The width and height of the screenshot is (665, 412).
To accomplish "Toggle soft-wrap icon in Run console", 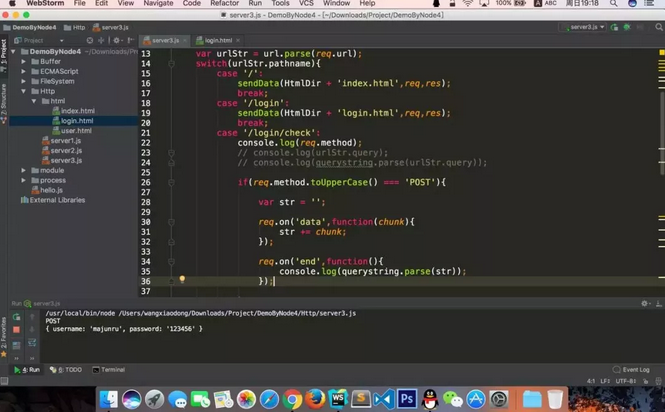I will (x=32, y=342).
